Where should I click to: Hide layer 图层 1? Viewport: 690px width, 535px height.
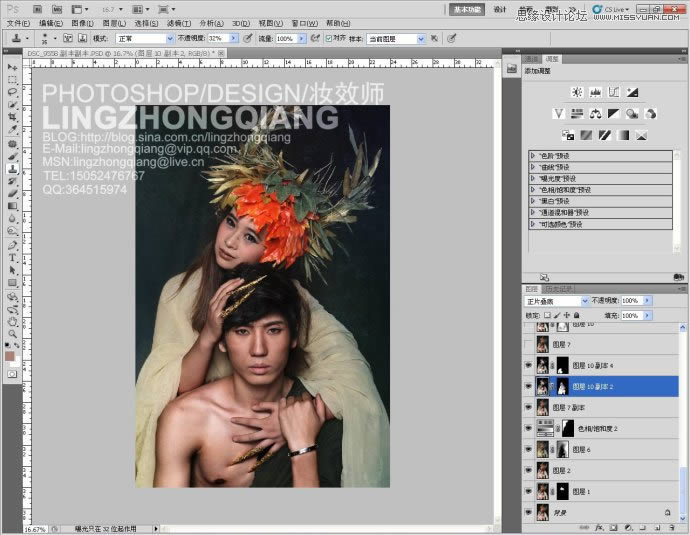click(x=529, y=491)
